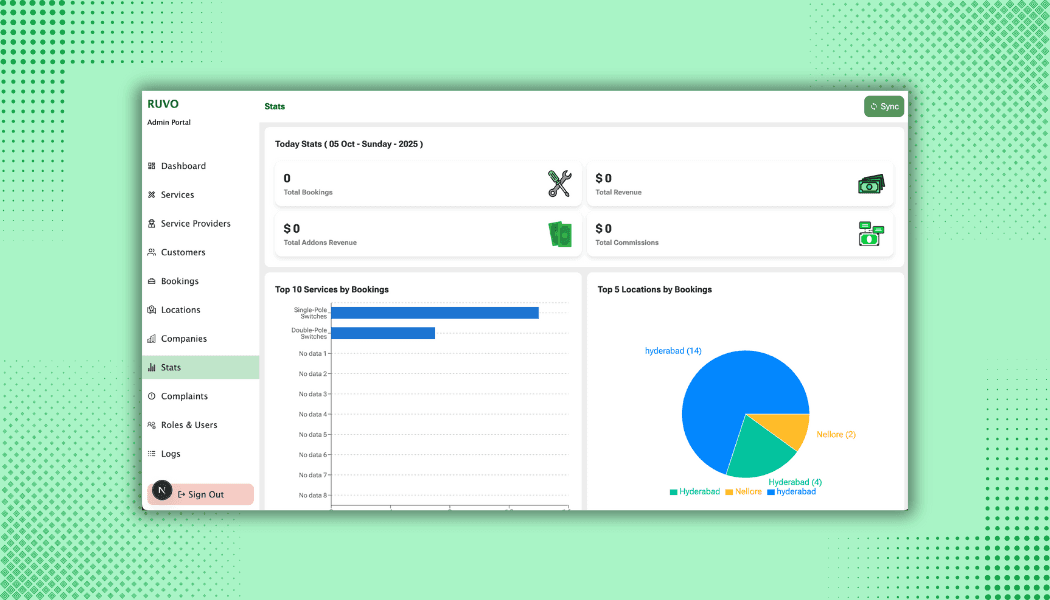
Task: Click the wrench tools Total Bookings icon
Action: coord(559,184)
